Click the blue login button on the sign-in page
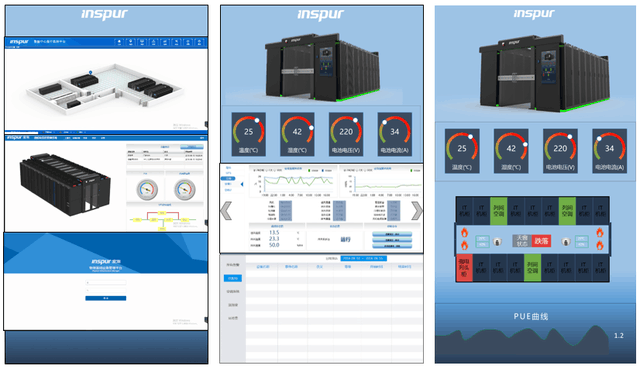 click(x=106, y=298)
